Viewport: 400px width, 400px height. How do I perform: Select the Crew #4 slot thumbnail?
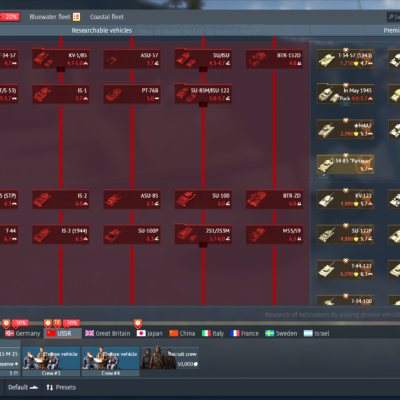111,361
